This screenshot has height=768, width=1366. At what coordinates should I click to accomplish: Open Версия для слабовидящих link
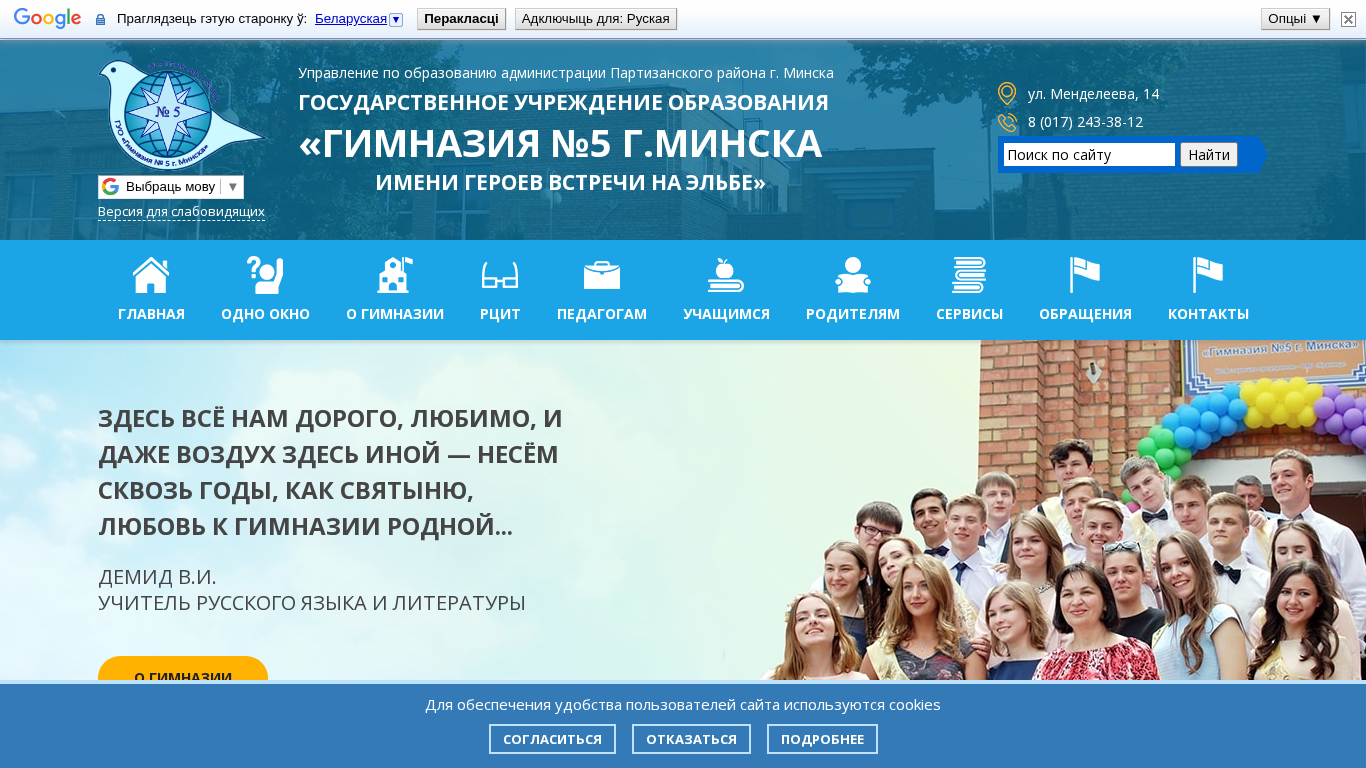tap(181, 212)
